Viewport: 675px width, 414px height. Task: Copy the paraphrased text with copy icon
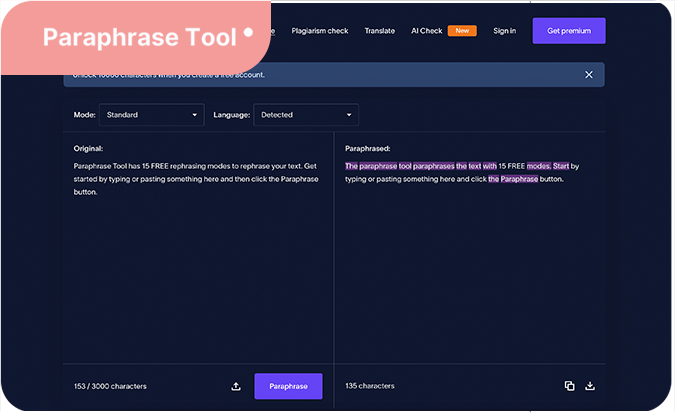pyautogui.click(x=569, y=386)
